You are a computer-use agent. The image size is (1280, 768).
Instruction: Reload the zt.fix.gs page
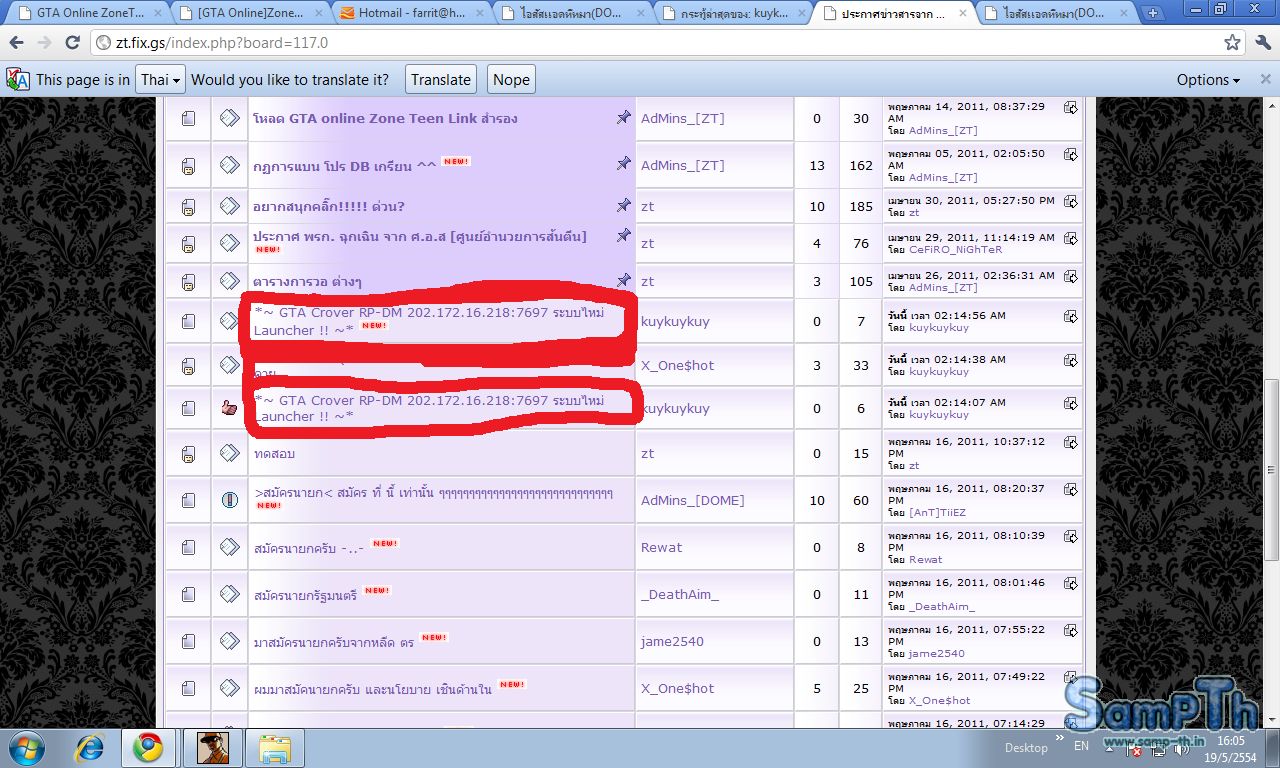tap(72, 43)
